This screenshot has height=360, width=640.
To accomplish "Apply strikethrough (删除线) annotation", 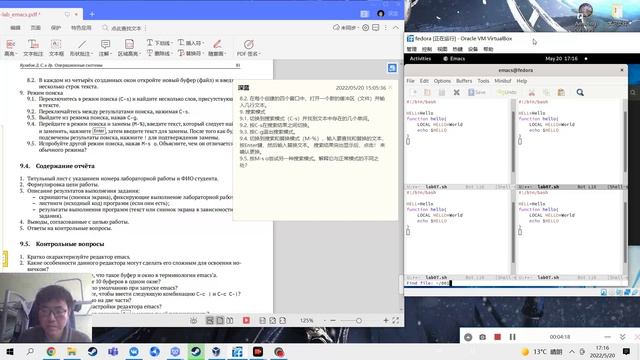I will (x=159, y=53).
